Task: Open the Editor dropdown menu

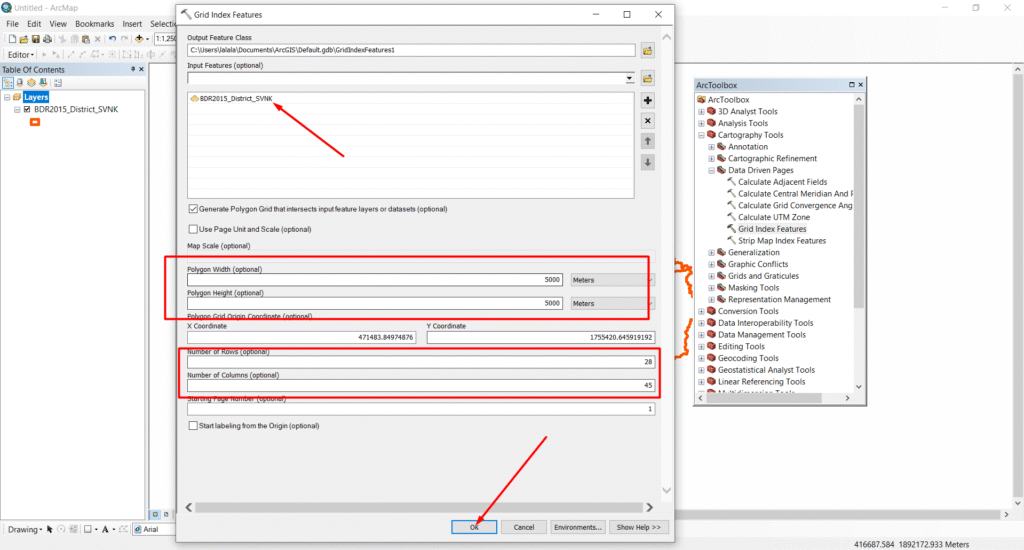Action: pos(21,55)
